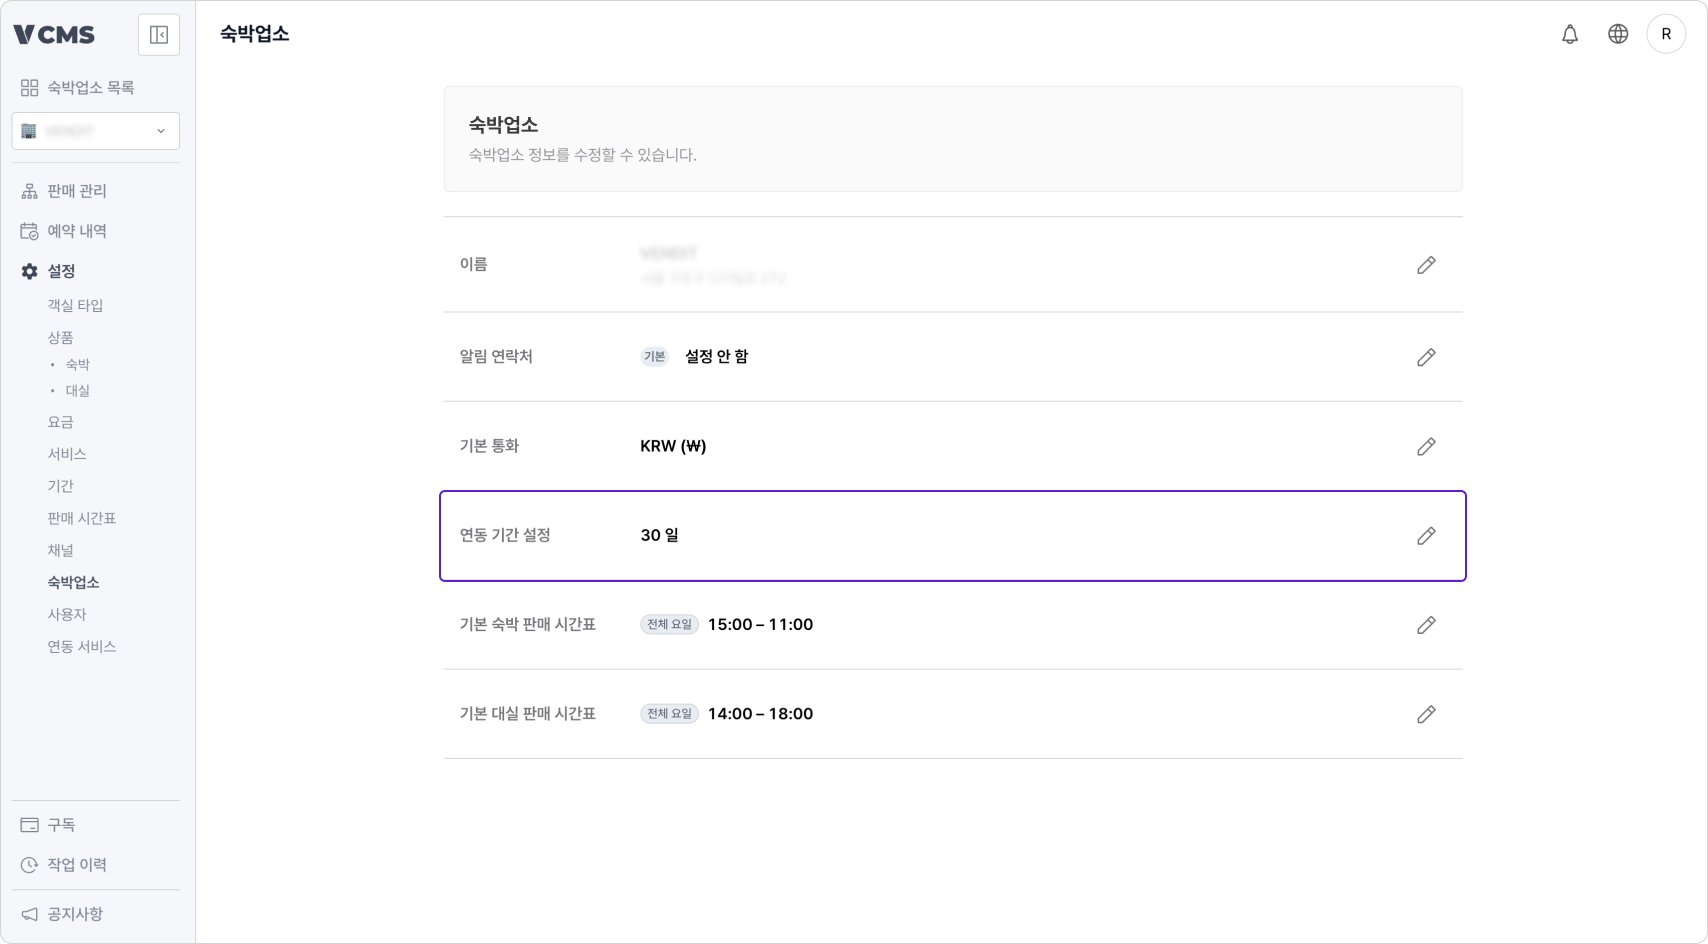Click the 공지사항 megaphone icon
The image size is (1708, 944).
(28, 913)
